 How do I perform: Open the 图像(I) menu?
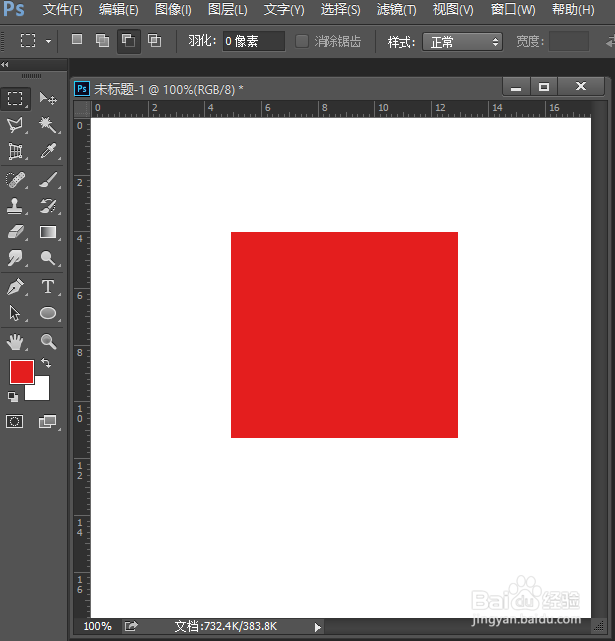click(173, 9)
